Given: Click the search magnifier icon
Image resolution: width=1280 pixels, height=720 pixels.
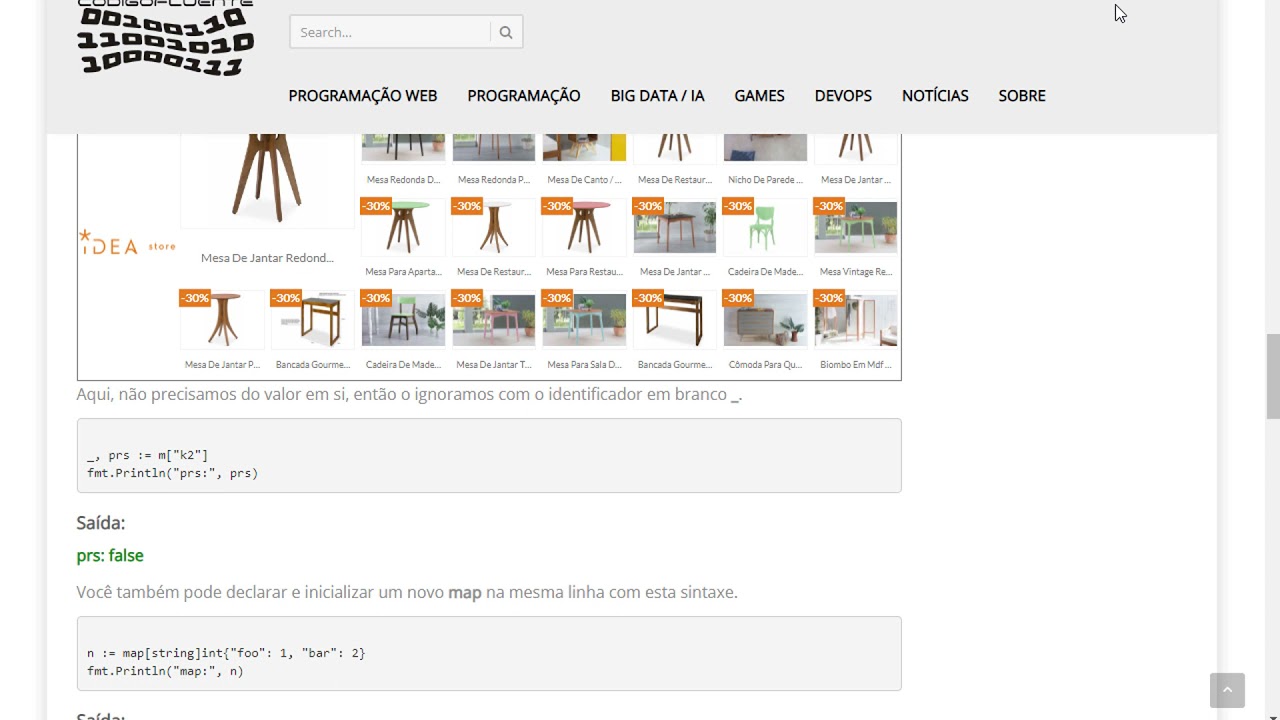Looking at the screenshot, I should 506,32.
